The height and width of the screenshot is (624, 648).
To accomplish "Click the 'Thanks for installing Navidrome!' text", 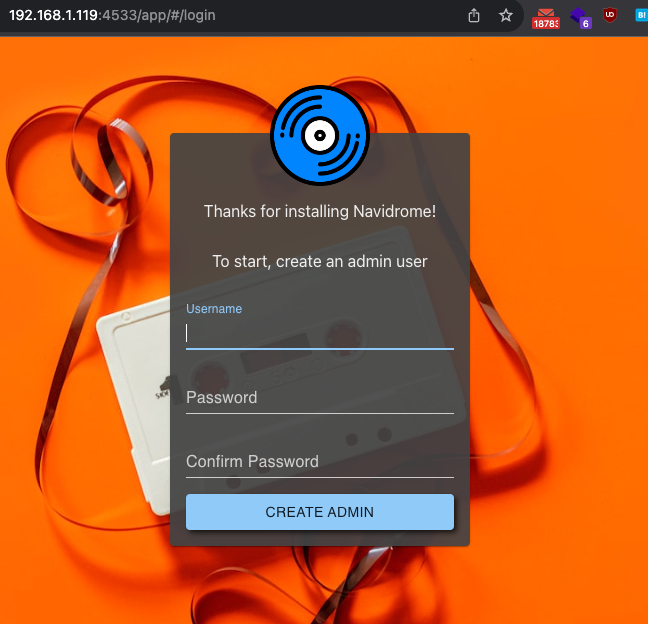I will 320,211.
